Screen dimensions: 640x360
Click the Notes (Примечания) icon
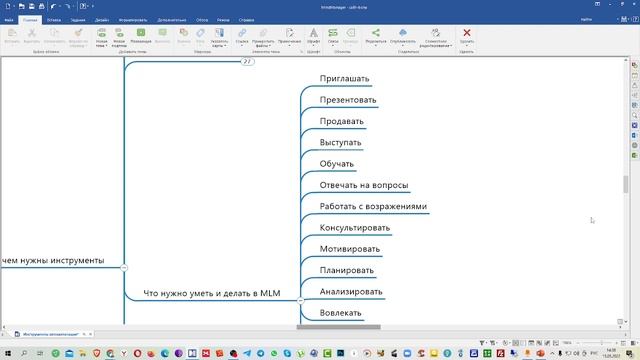(289, 33)
